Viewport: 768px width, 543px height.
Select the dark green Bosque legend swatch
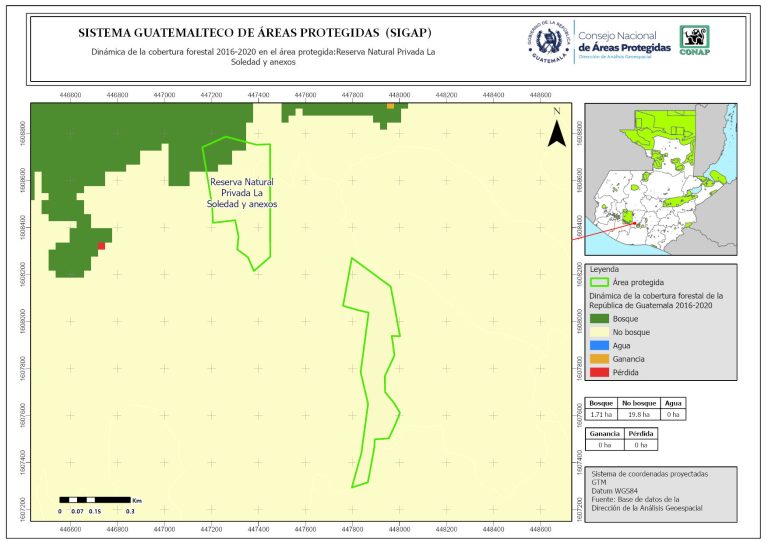click(598, 318)
